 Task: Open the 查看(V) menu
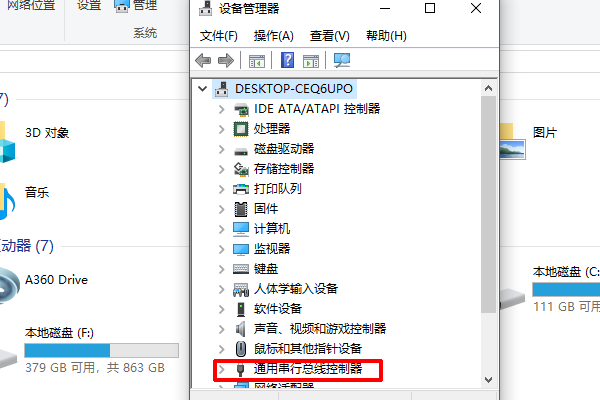point(329,36)
